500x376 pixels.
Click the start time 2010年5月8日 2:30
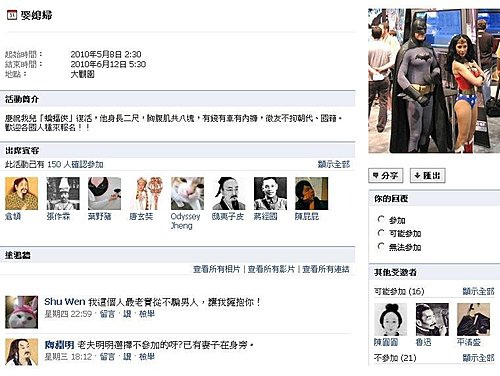click(106, 54)
